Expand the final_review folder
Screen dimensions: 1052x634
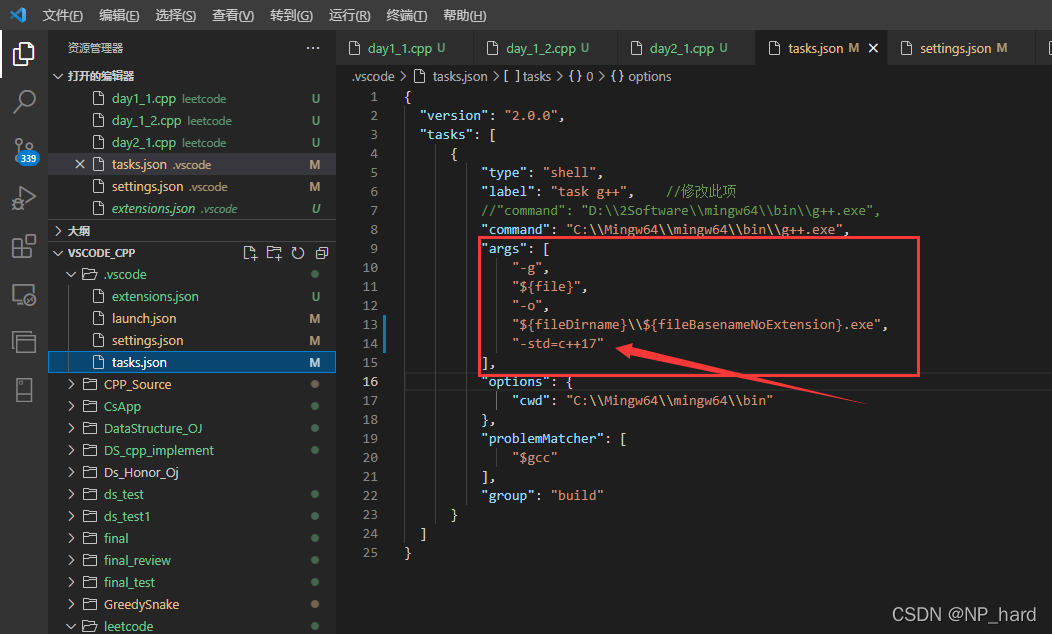[x=71, y=560]
